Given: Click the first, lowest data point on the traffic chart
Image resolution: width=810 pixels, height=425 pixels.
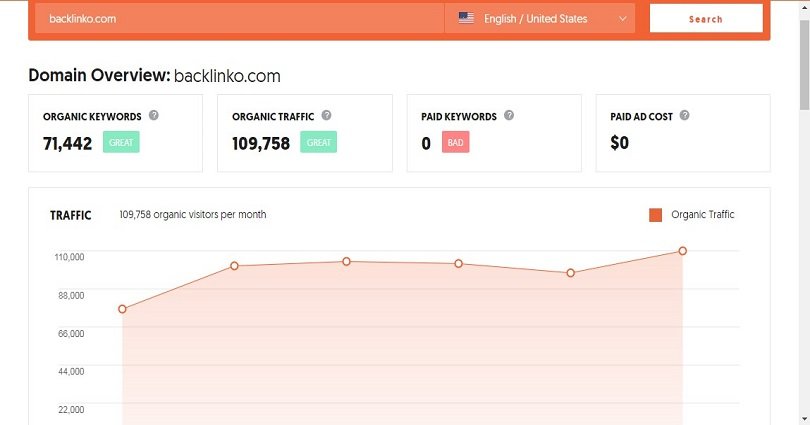Looking at the screenshot, I should (x=122, y=309).
